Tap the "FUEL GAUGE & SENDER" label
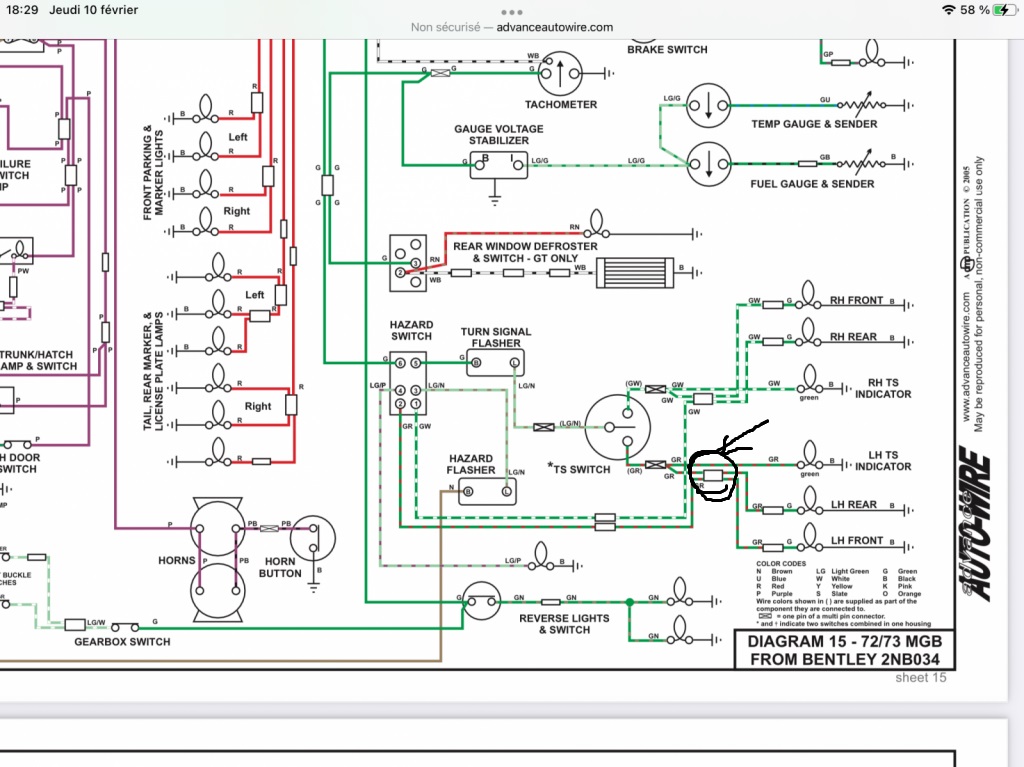The height and width of the screenshot is (767, 1024). (812, 184)
